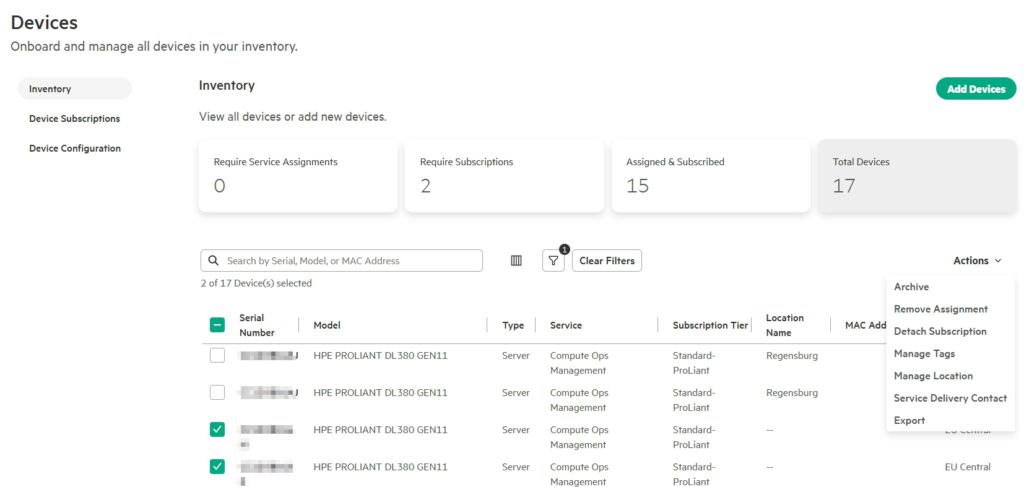Screen dimensions: 1024x487
Task: Click the column chooser icon
Action: click(516, 261)
